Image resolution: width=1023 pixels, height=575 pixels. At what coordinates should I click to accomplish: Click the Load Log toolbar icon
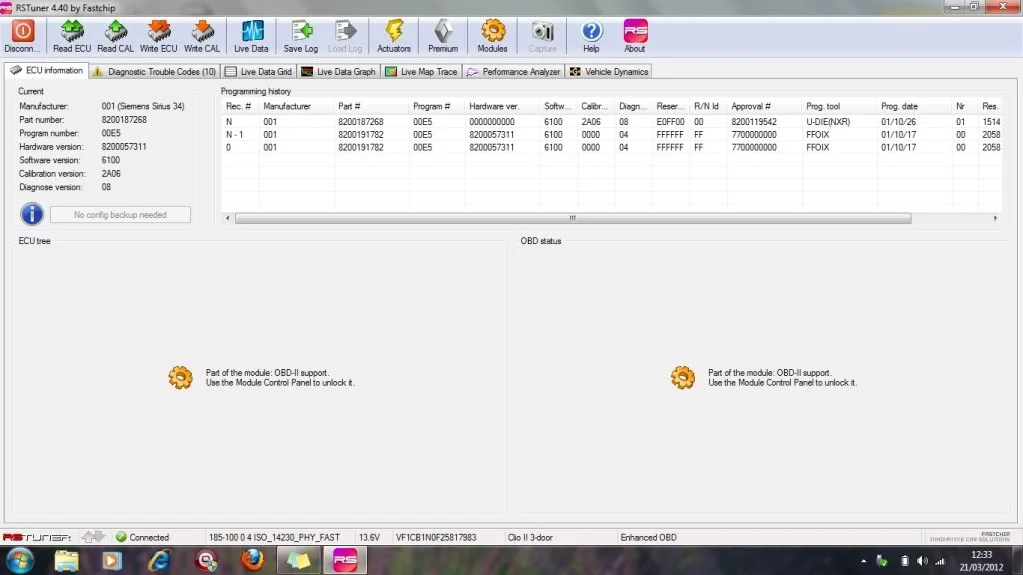(345, 31)
